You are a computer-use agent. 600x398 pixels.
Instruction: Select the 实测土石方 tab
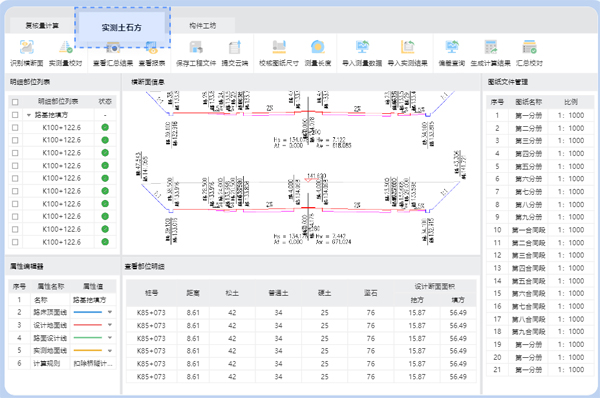[122, 27]
